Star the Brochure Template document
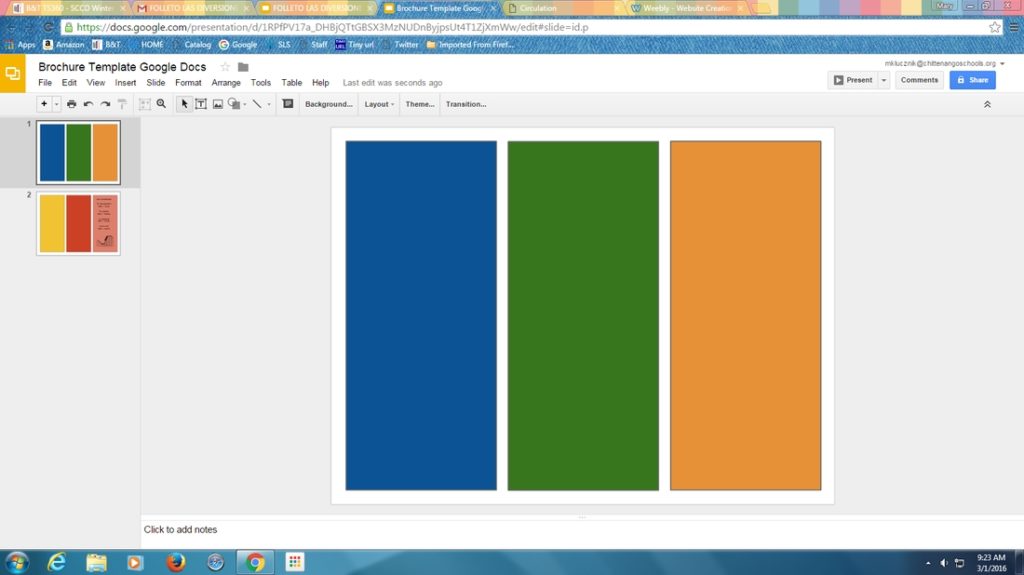The height and width of the screenshot is (575, 1024). click(225, 67)
